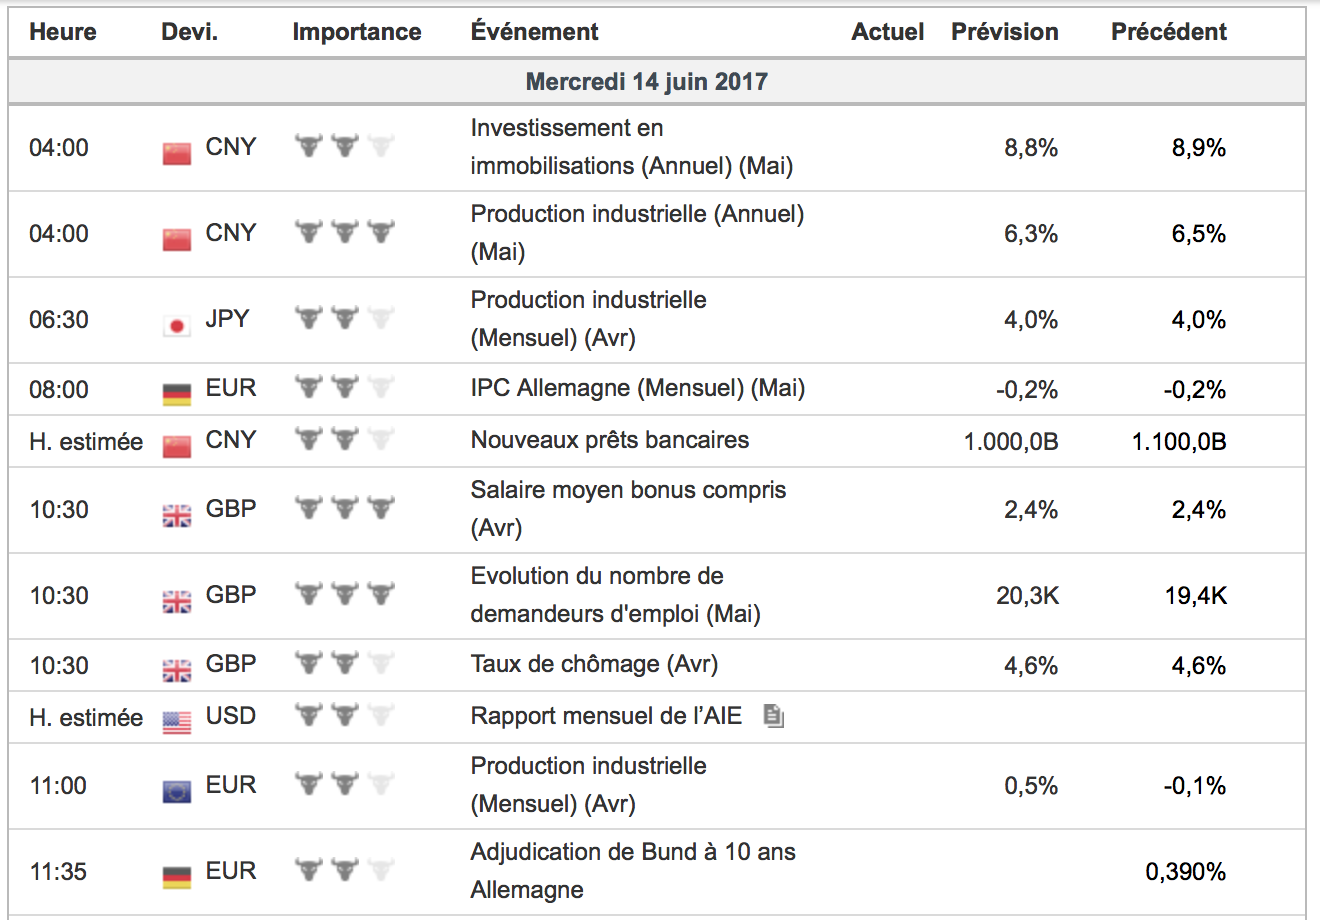
Task: Open the Nouveaux prêts bancaires event
Action: [609, 440]
